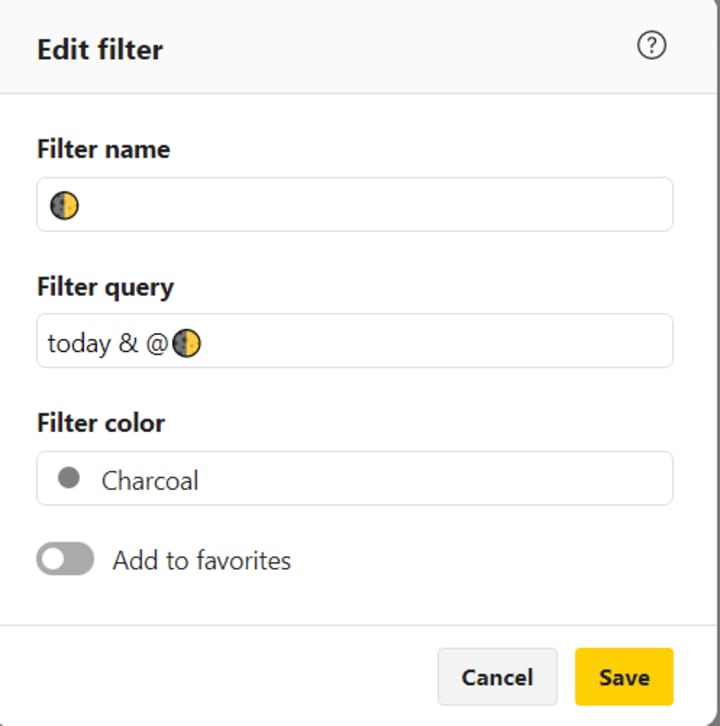
Task: Place cursor at the @ symbol in query
Action: 157,344
